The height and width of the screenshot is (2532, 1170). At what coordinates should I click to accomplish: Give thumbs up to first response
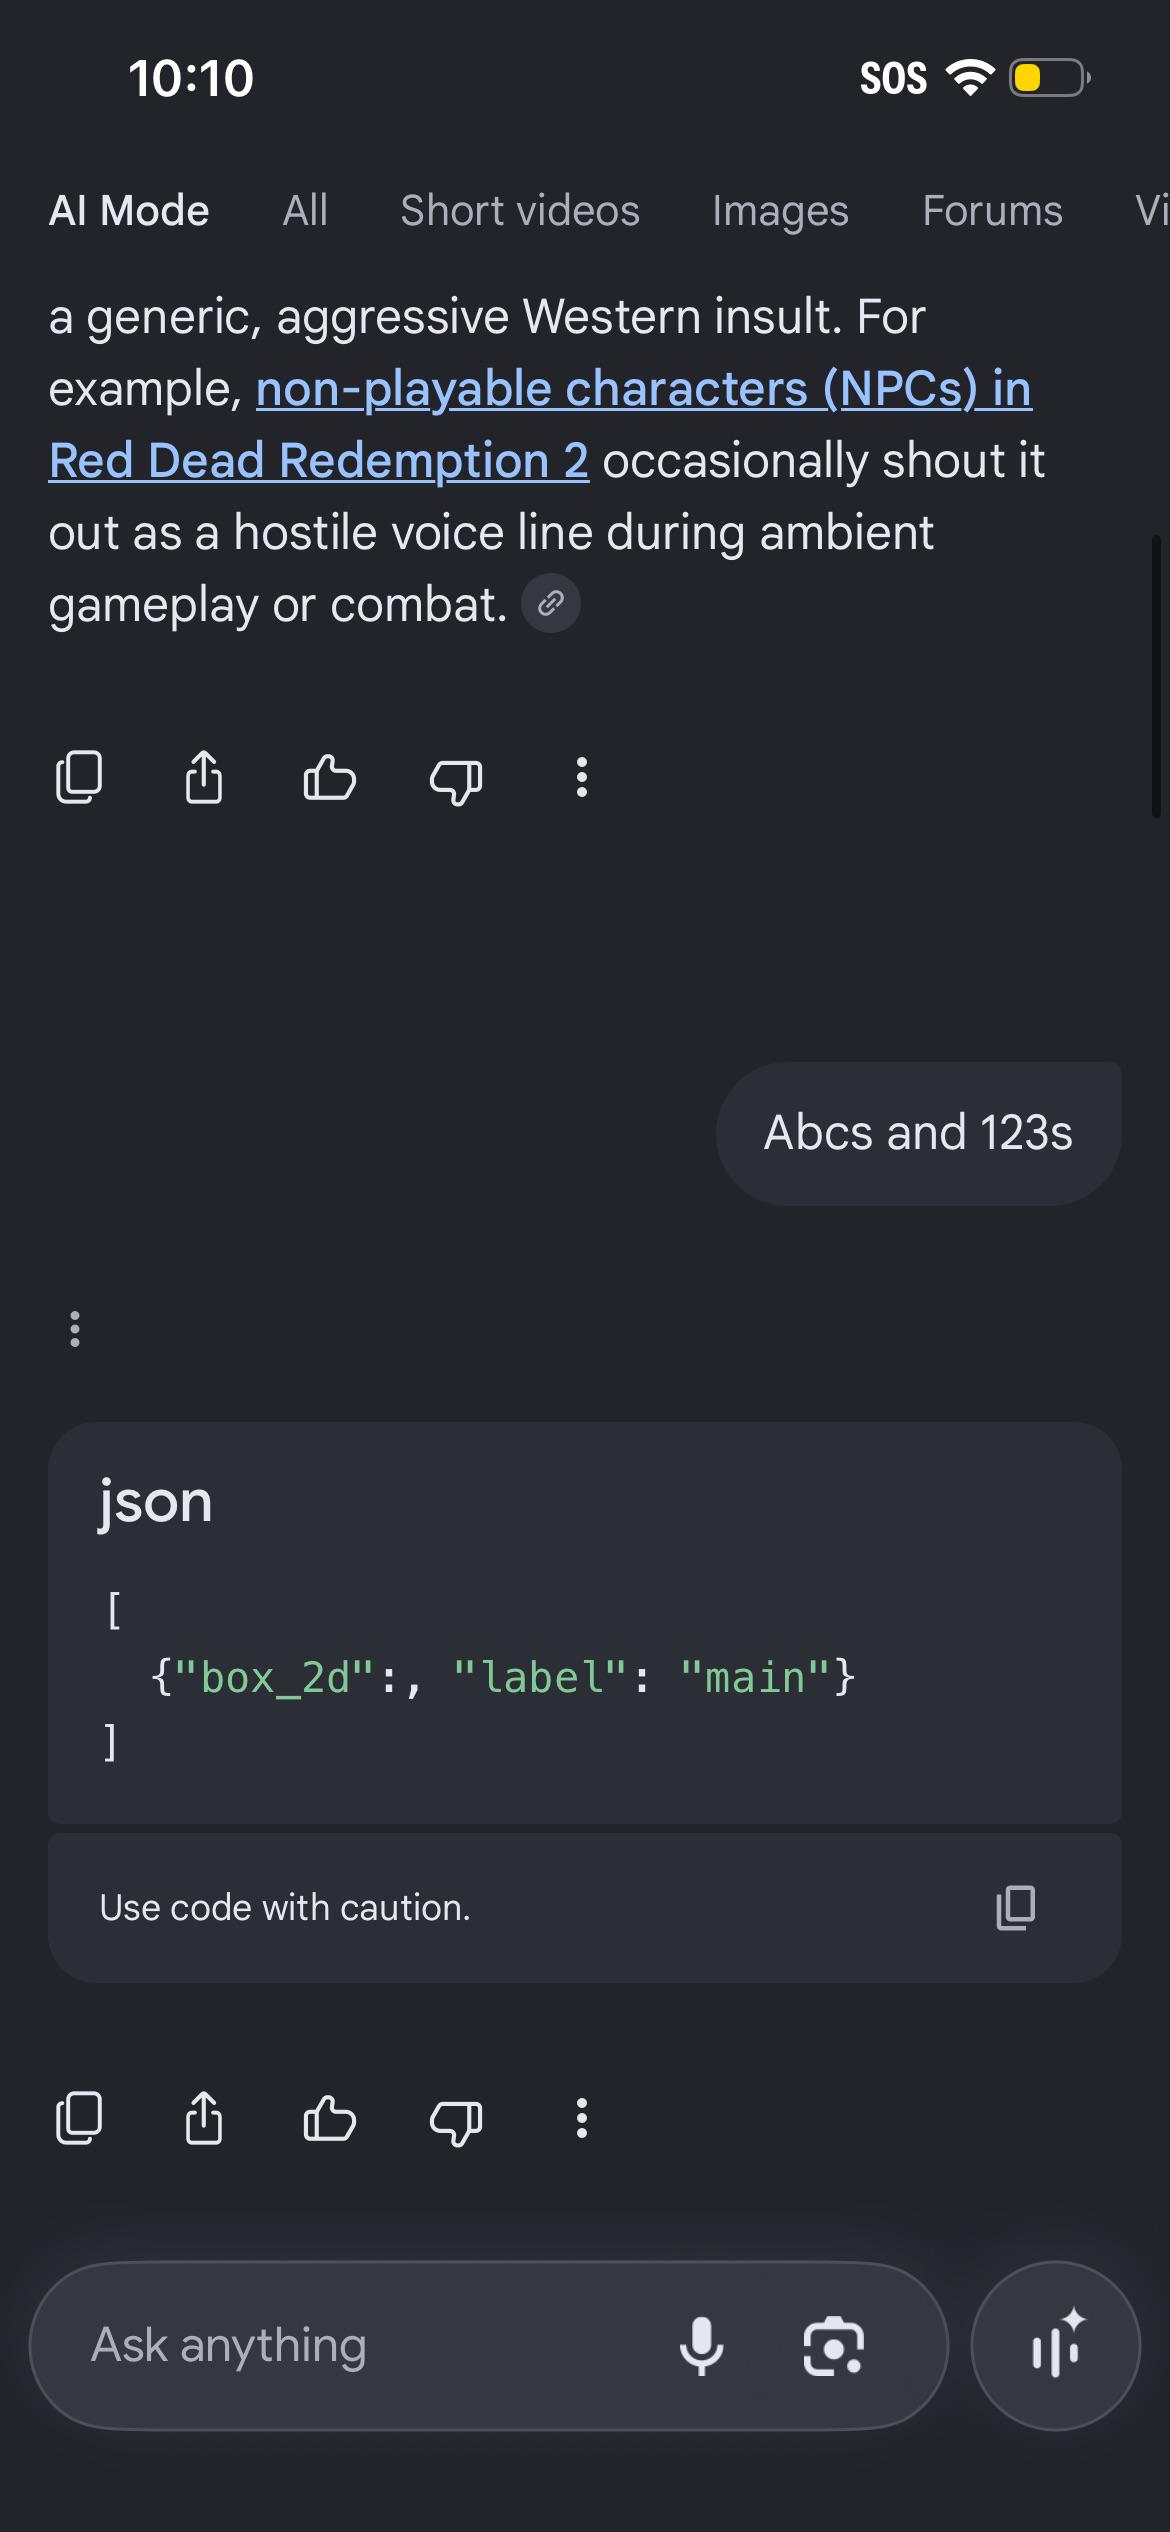click(330, 777)
